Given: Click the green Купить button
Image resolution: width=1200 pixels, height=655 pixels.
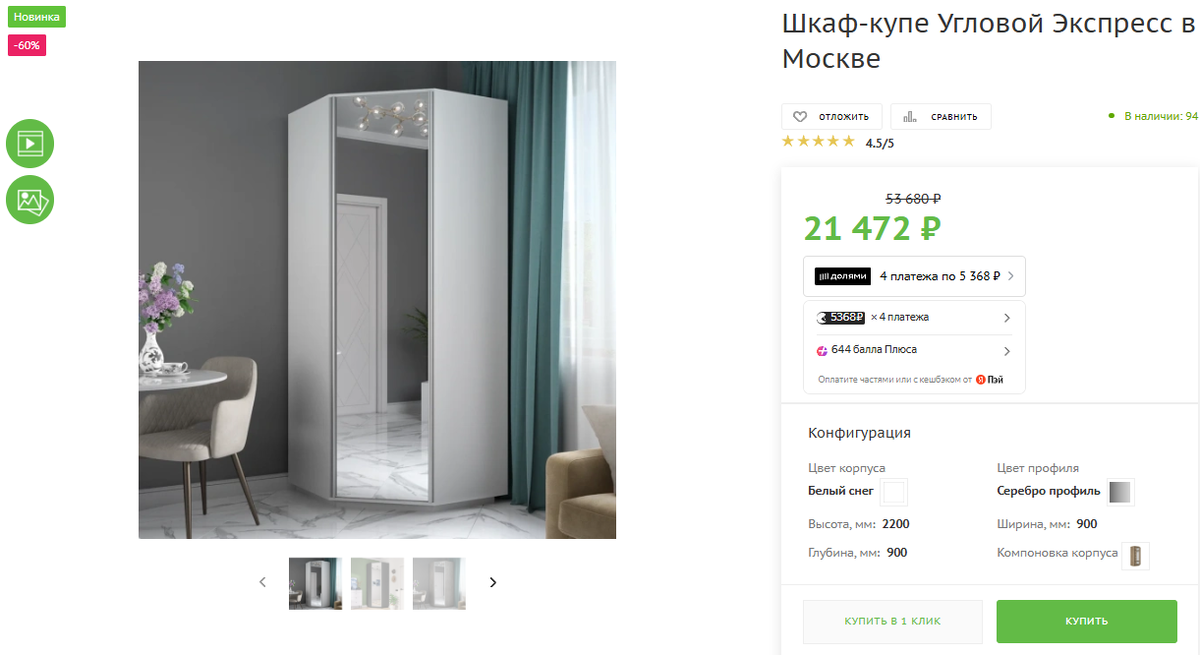Looking at the screenshot, I should tap(1086, 621).
